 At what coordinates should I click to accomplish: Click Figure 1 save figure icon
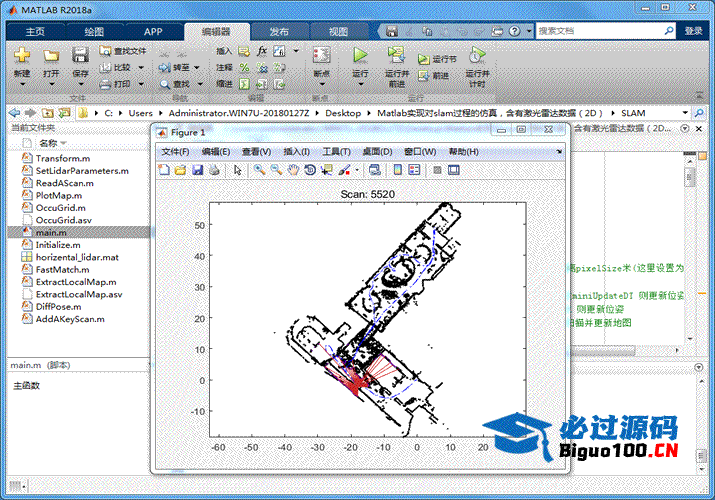[x=197, y=170]
